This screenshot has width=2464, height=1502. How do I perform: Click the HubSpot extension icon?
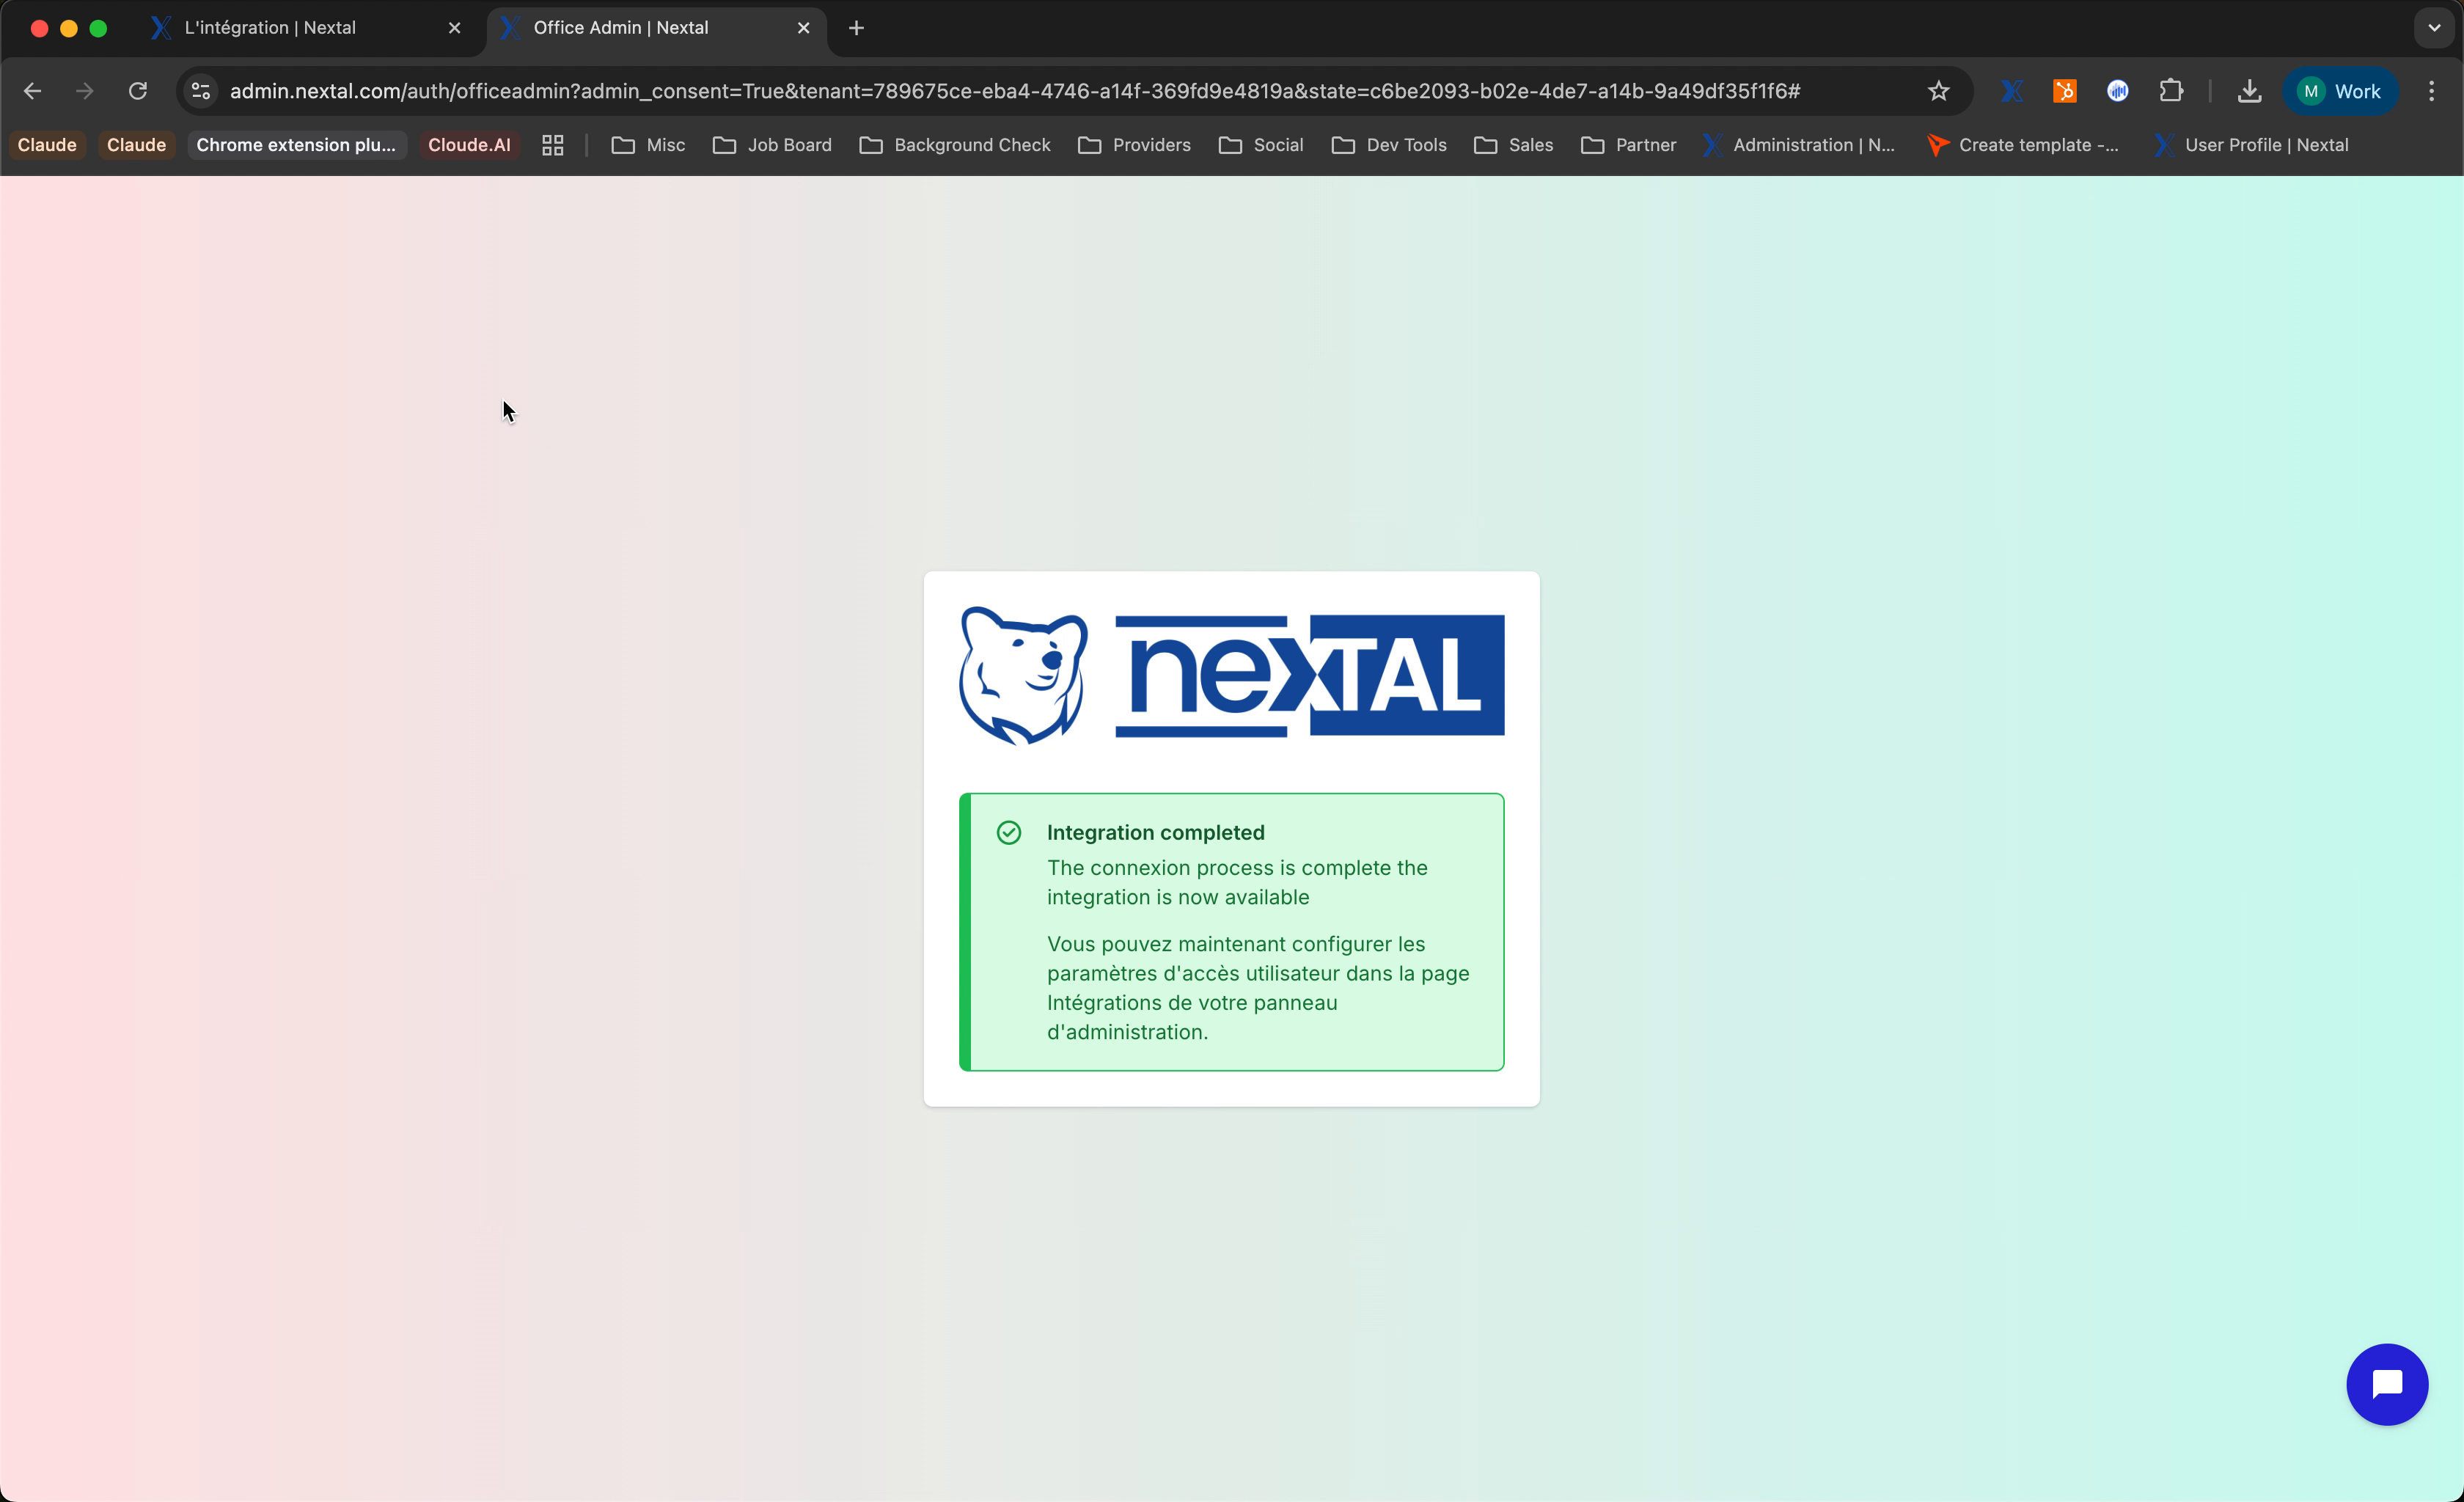click(2064, 91)
